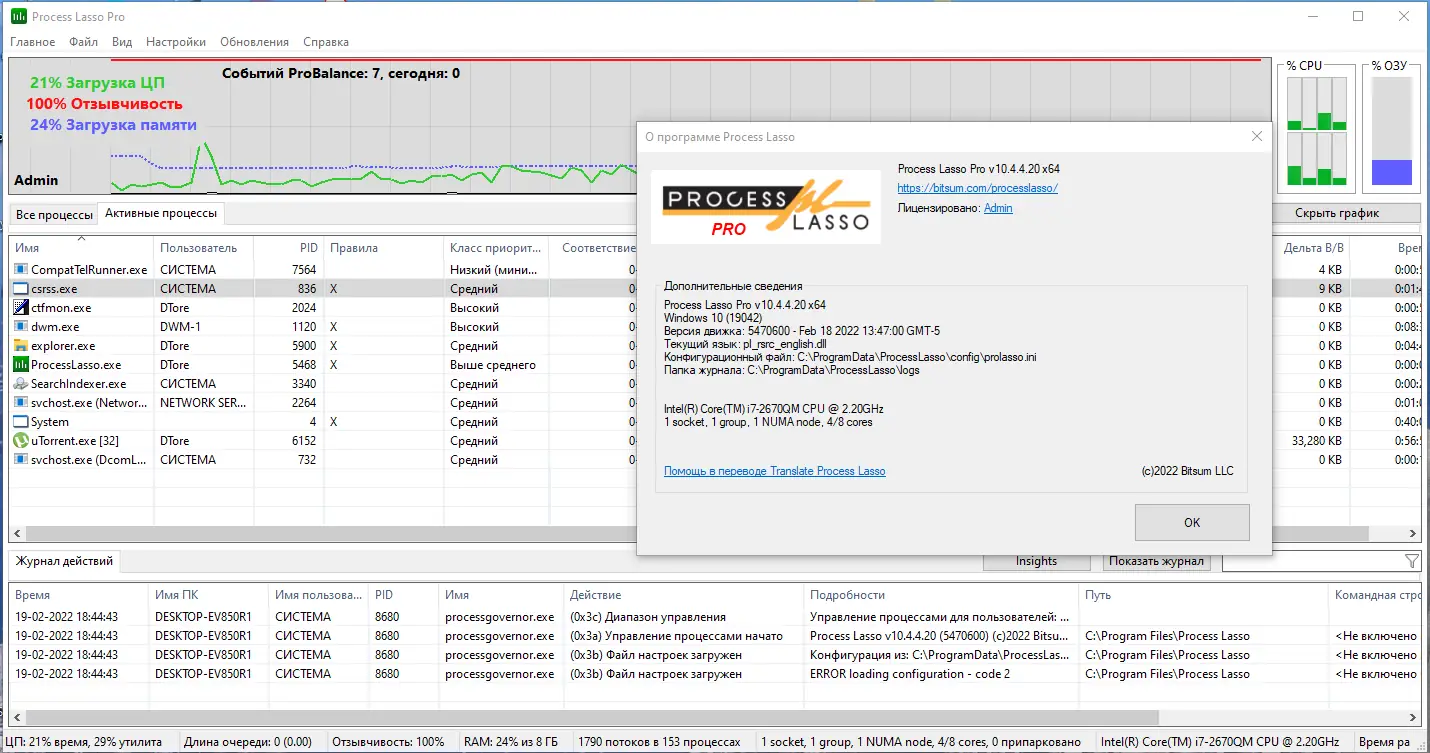Sort the log by the Имя ПК column
This screenshot has height=753, width=1430.
pos(209,595)
